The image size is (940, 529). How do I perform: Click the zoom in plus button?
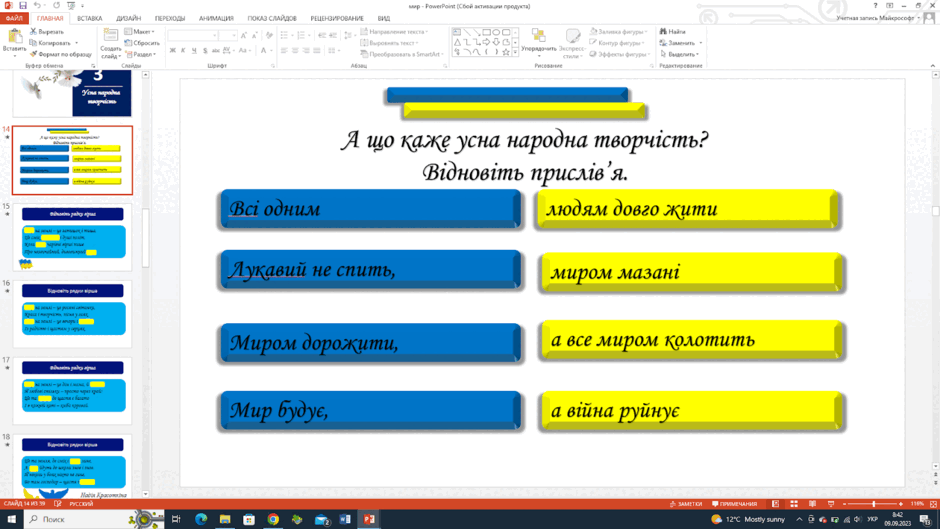tap(900, 504)
